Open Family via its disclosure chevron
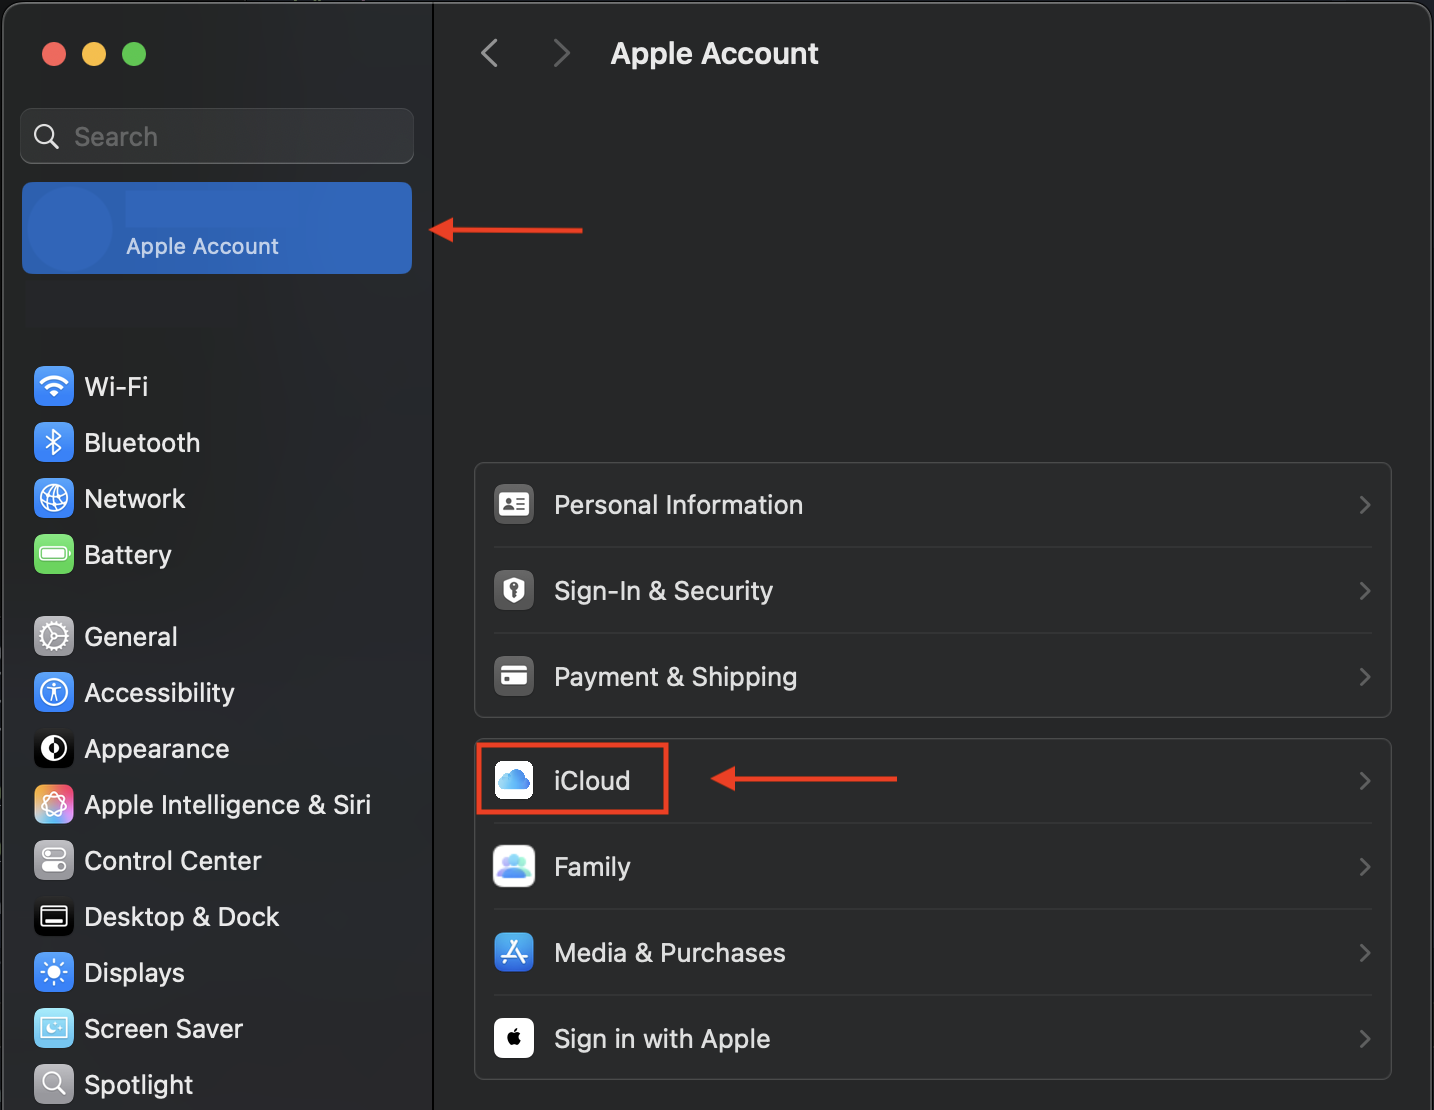 point(1364,867)
